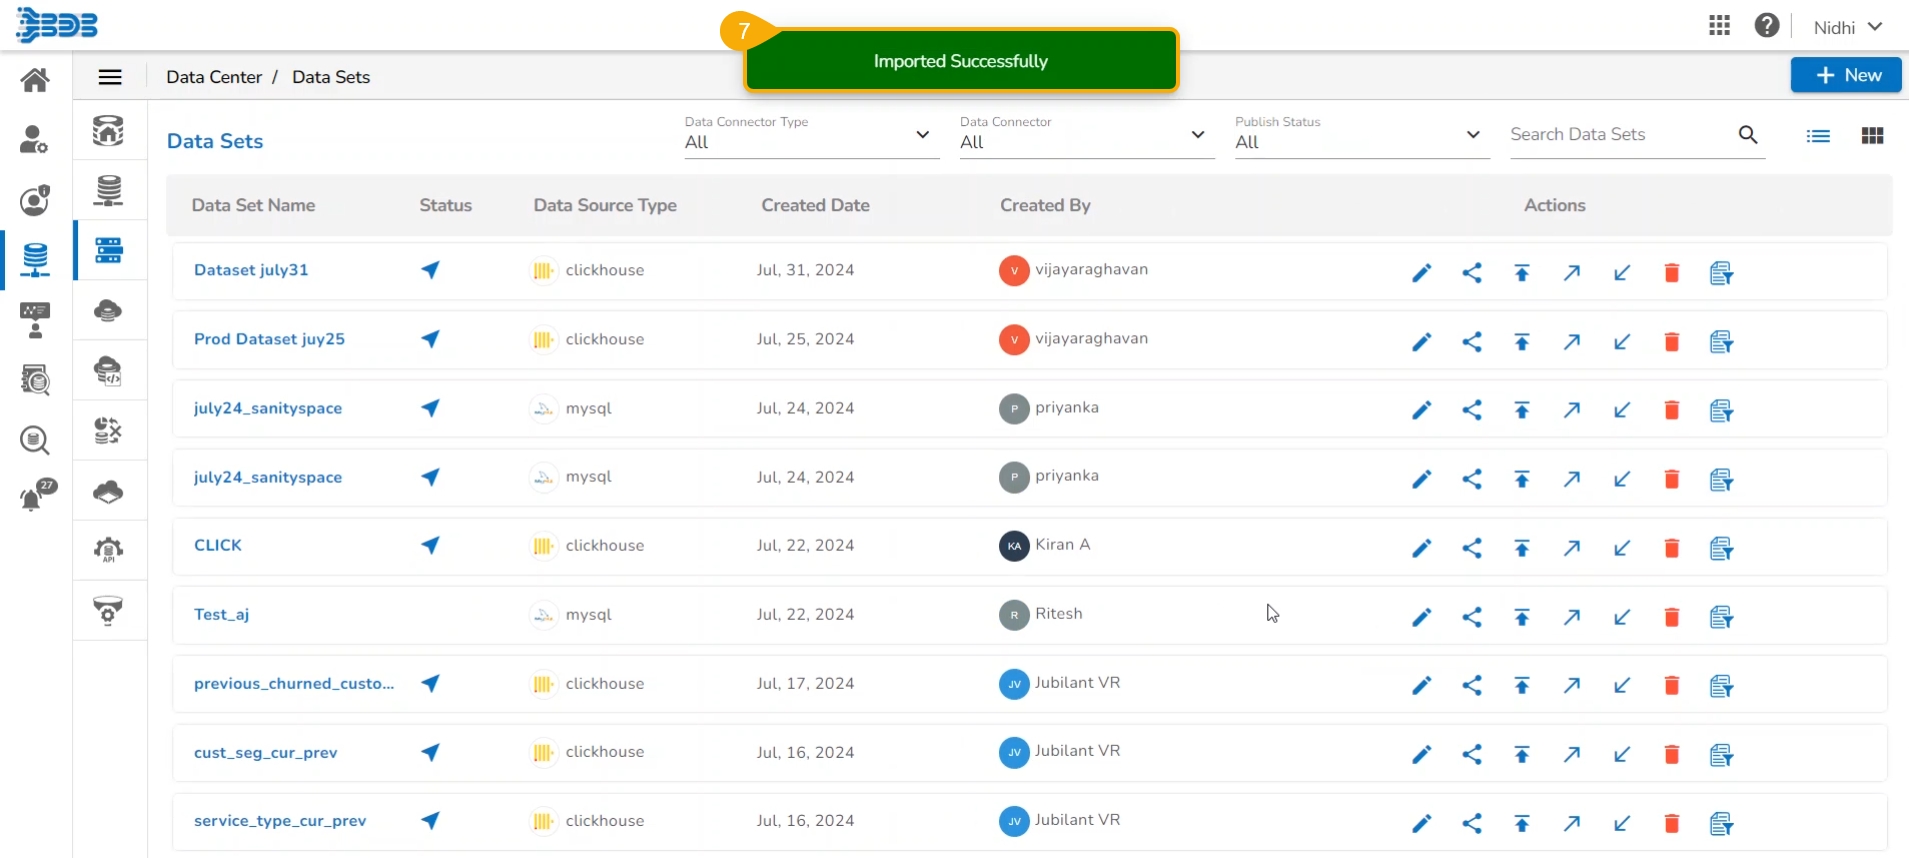Select the Data Sets breadcrumb item
Image resolution: width=1909 pixels, height=858 pixels.
[x=331, y=77]
